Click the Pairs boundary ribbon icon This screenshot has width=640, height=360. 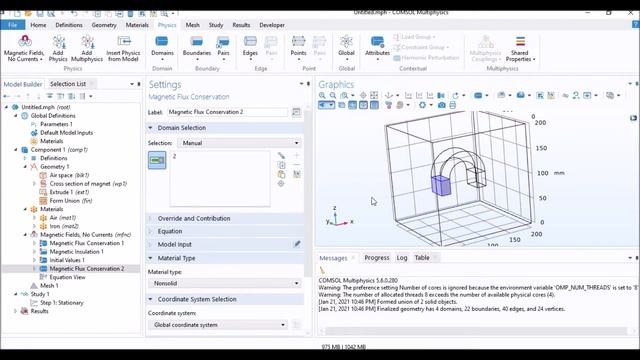[223, 48]
